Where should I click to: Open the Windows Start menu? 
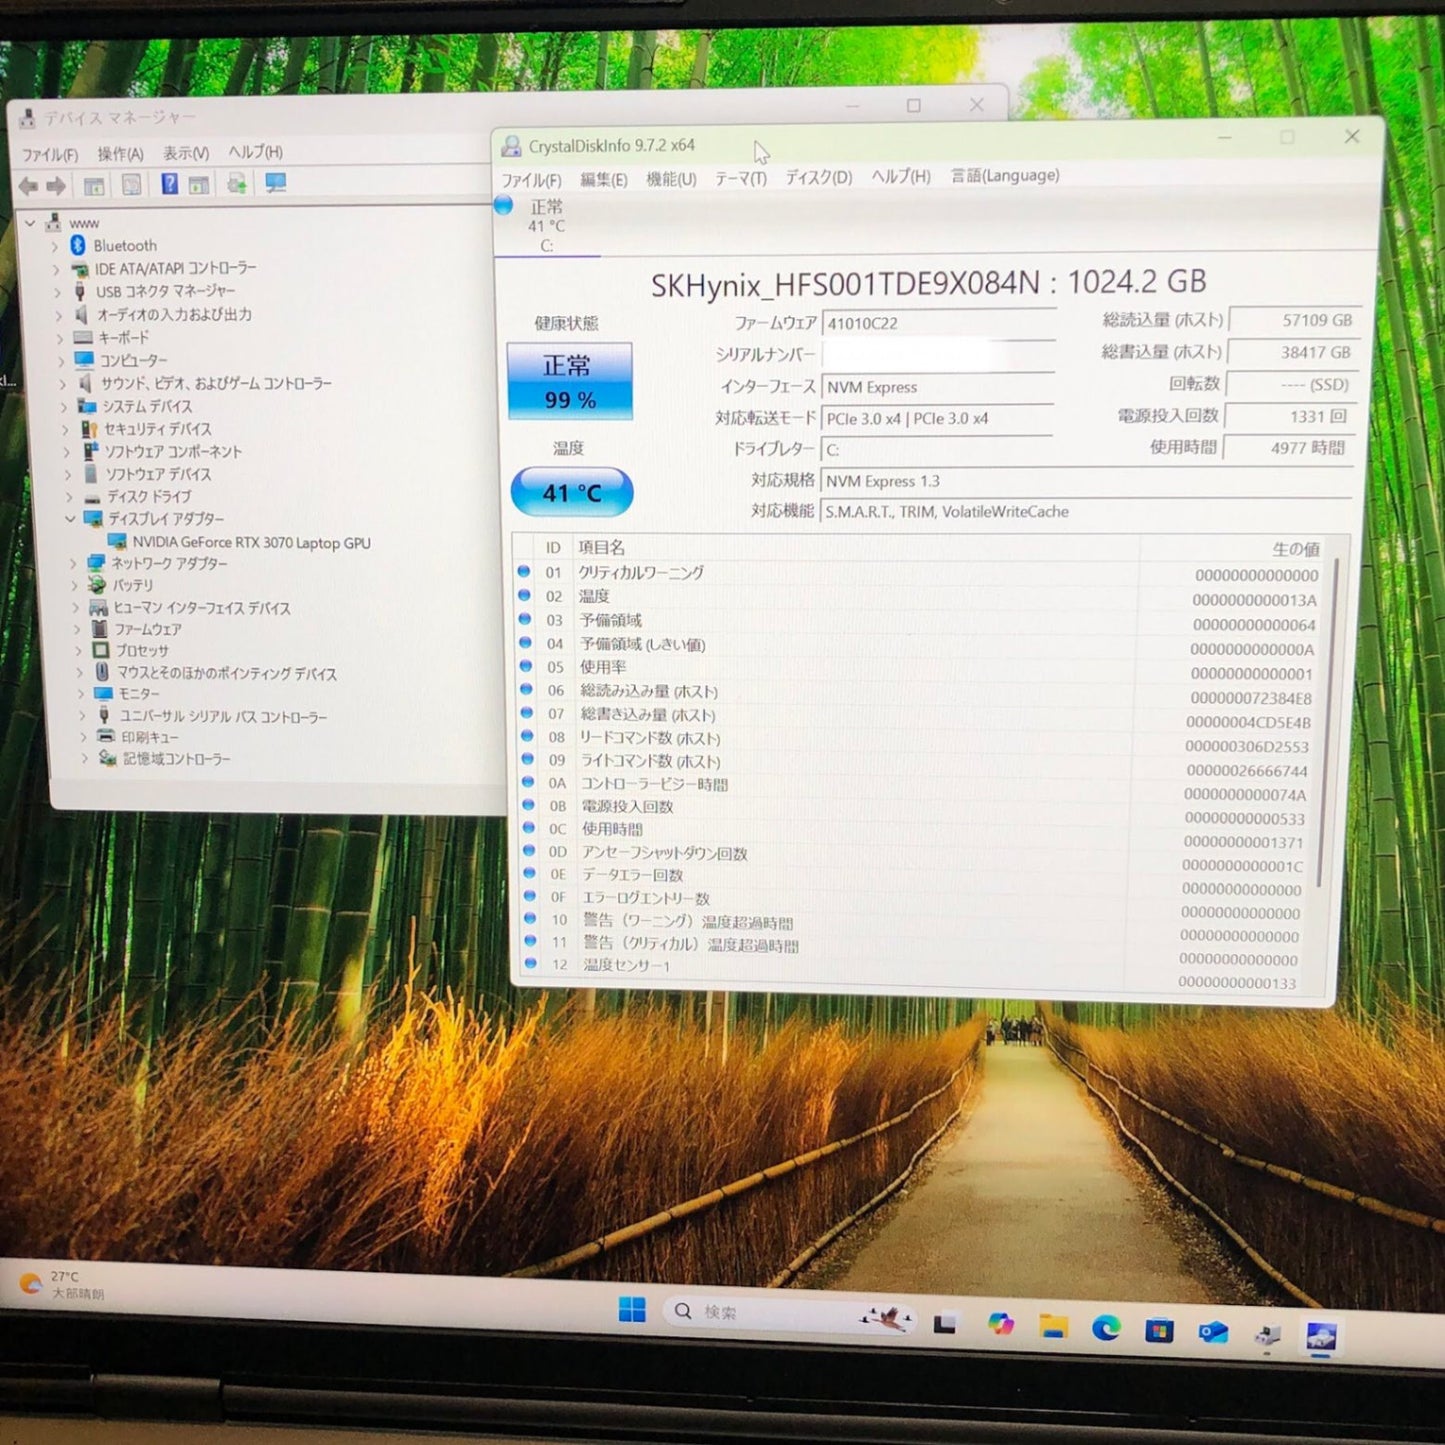[x=632, y=1310]
